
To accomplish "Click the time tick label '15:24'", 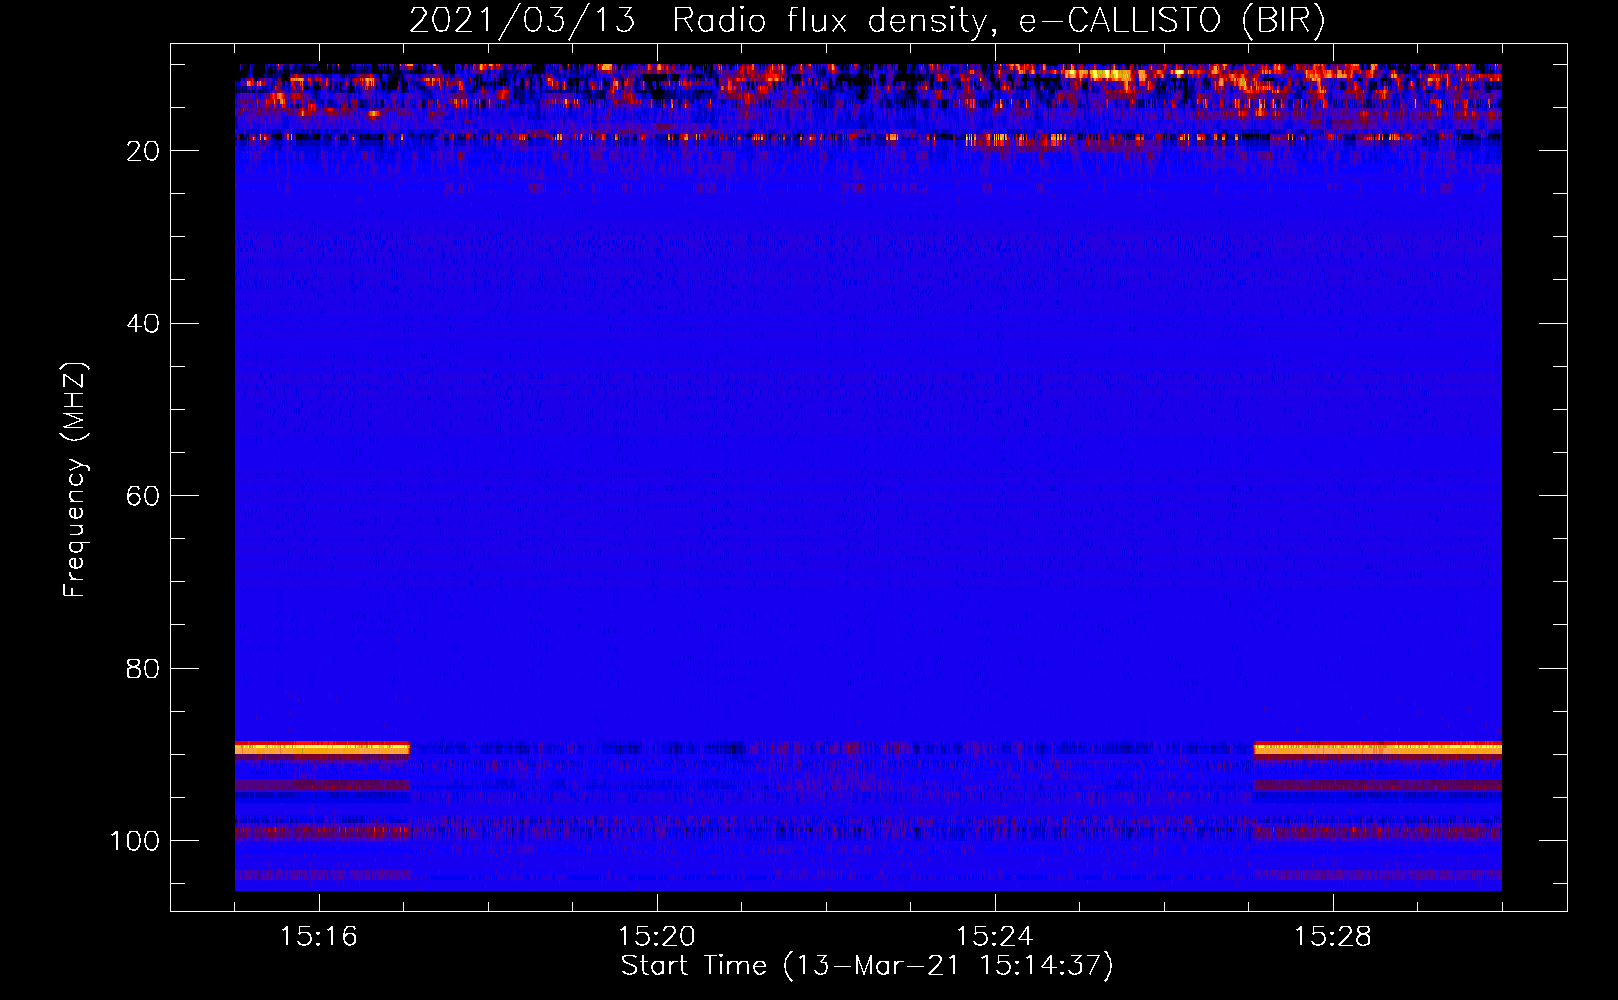I will (x=994, y=936).
